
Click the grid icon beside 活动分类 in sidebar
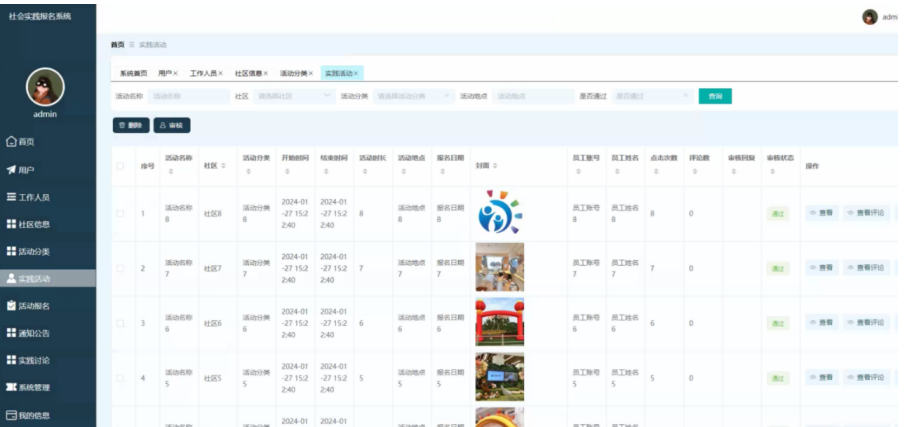click(11, 251)
